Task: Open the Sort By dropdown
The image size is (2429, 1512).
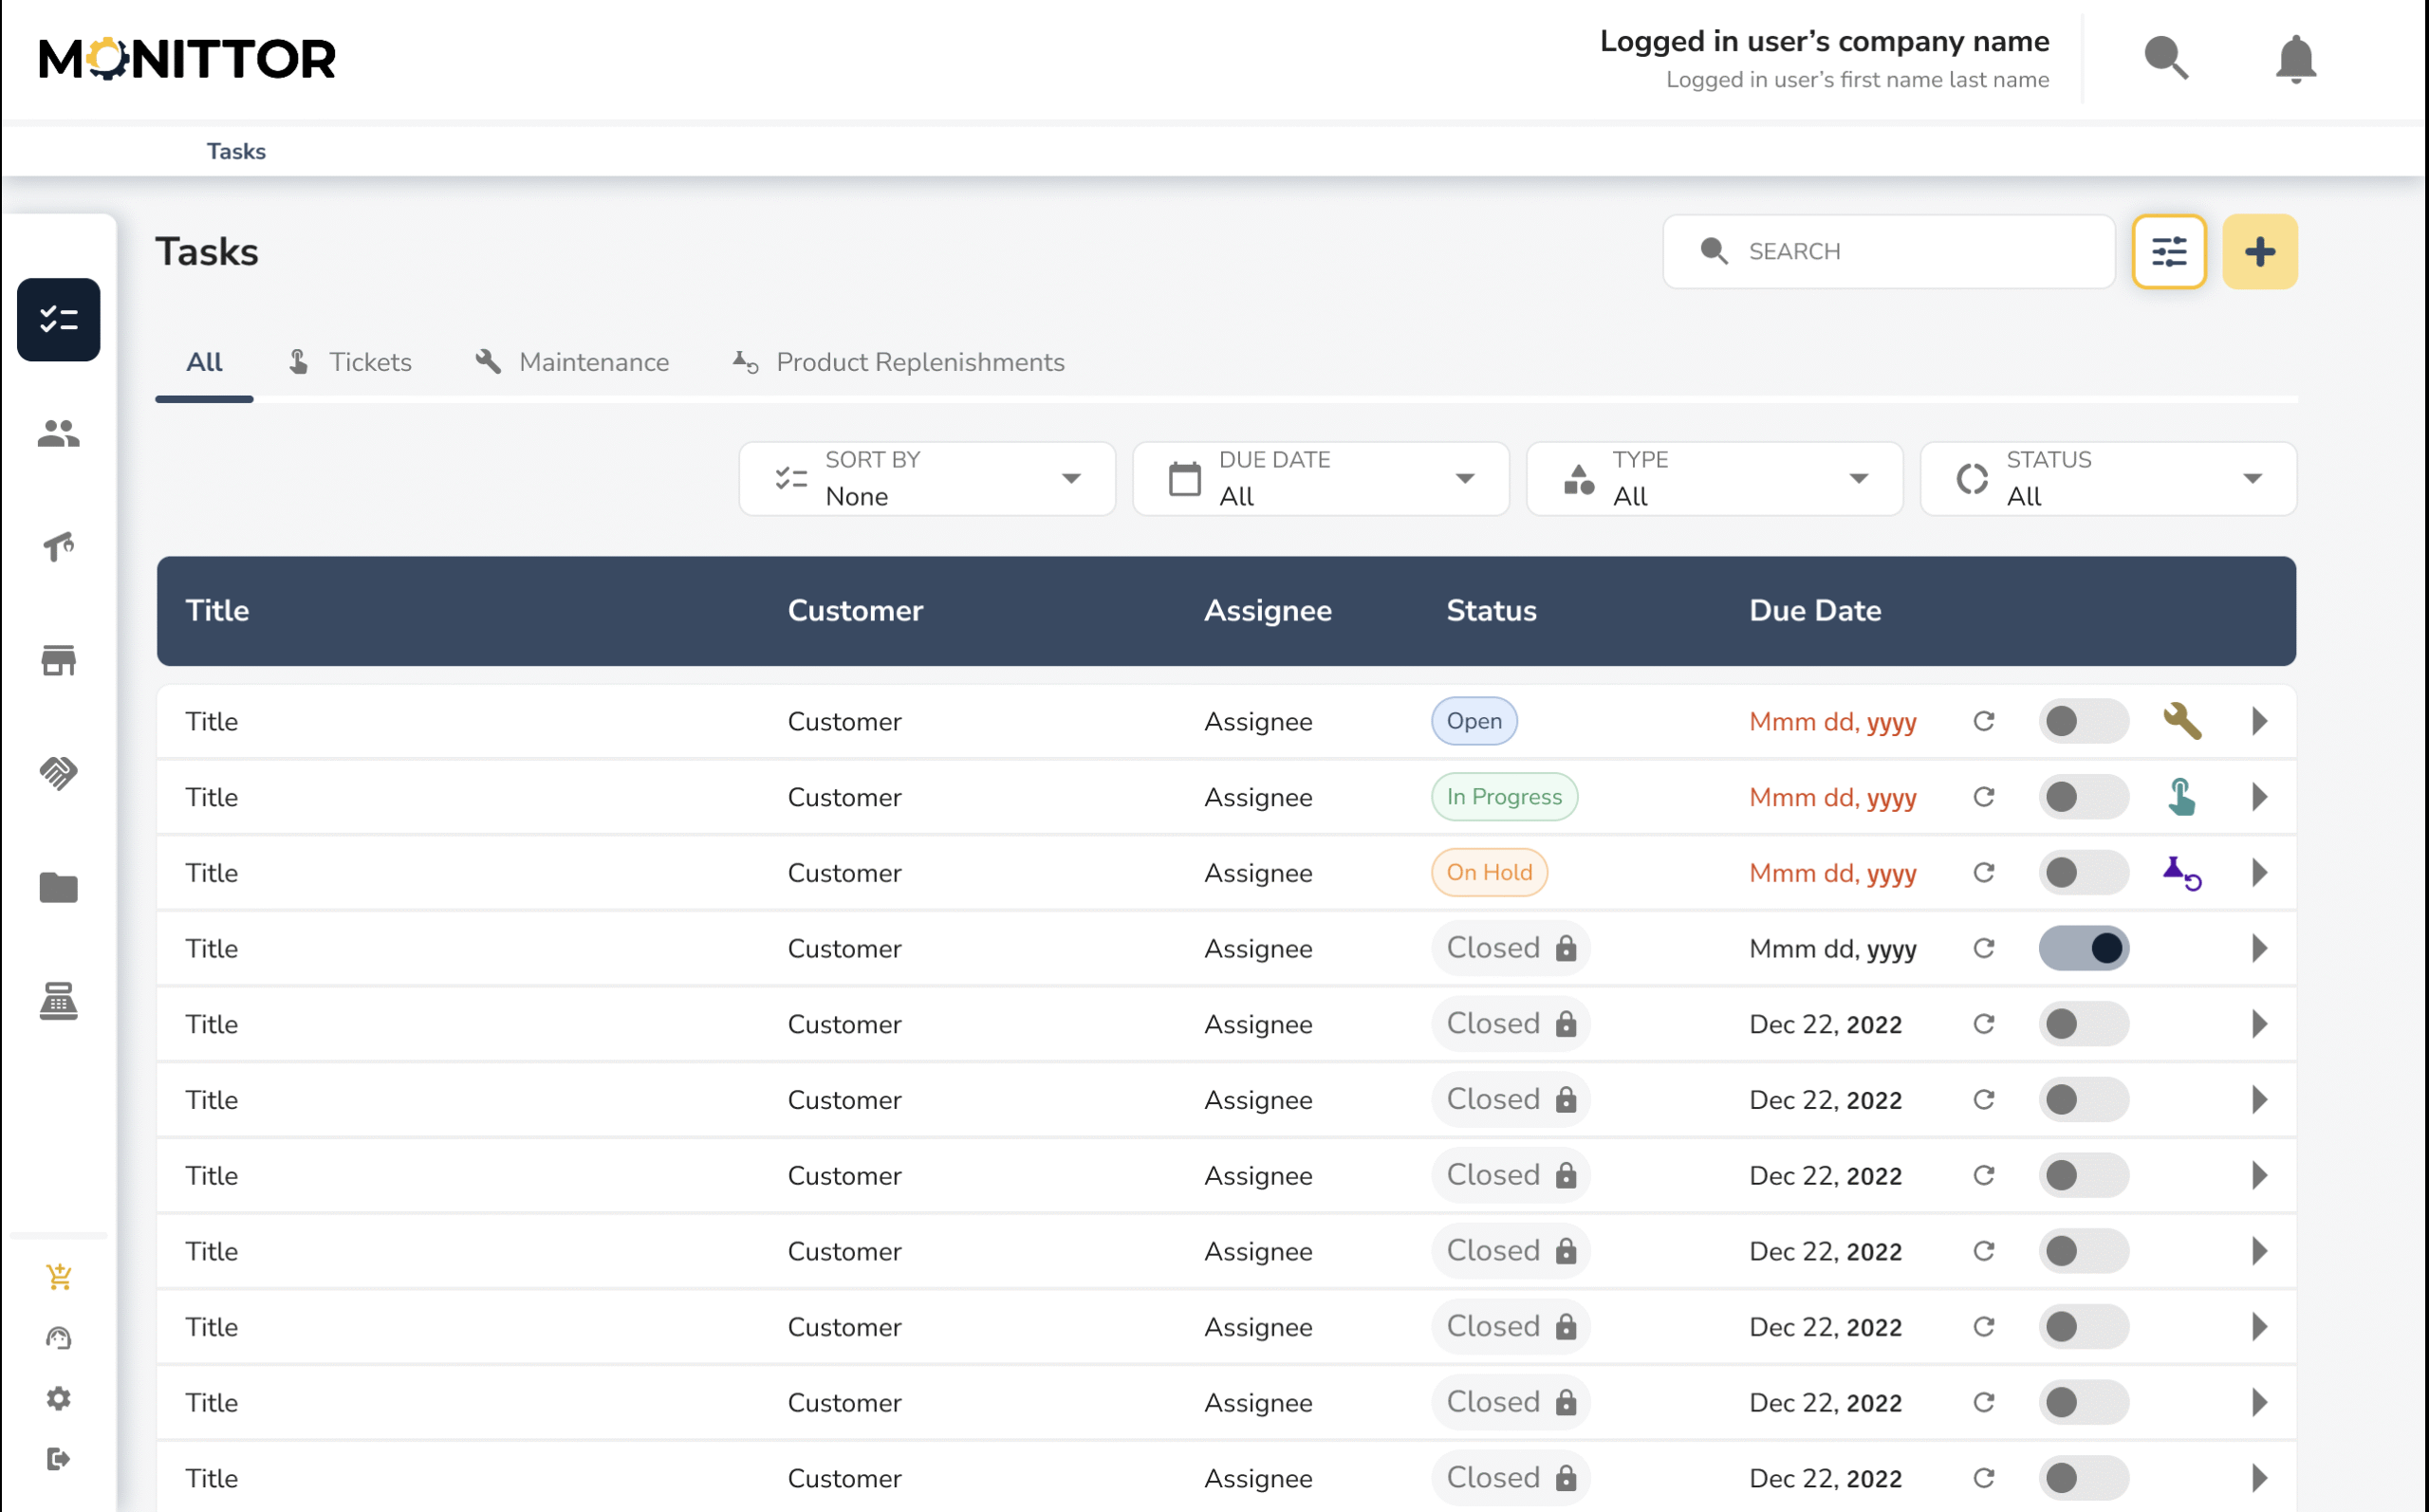Action: point(926,479)
